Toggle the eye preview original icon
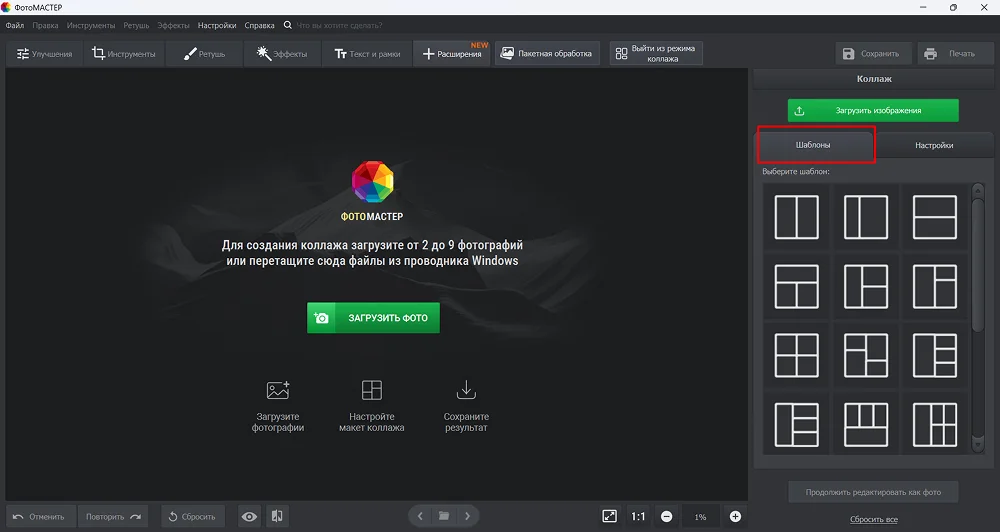This screenshot has height=532, width=1000. click(249, 517)
